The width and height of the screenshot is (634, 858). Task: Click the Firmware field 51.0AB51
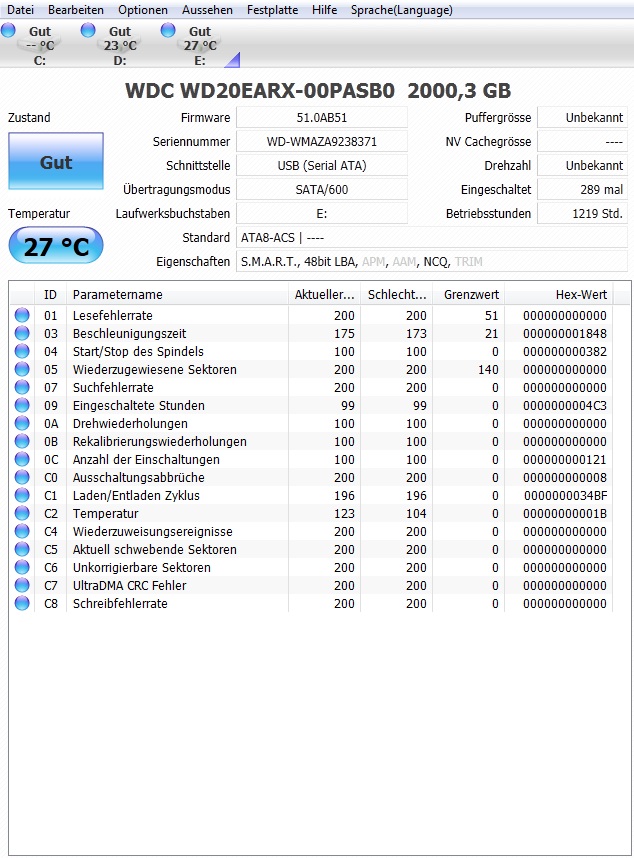322,118
